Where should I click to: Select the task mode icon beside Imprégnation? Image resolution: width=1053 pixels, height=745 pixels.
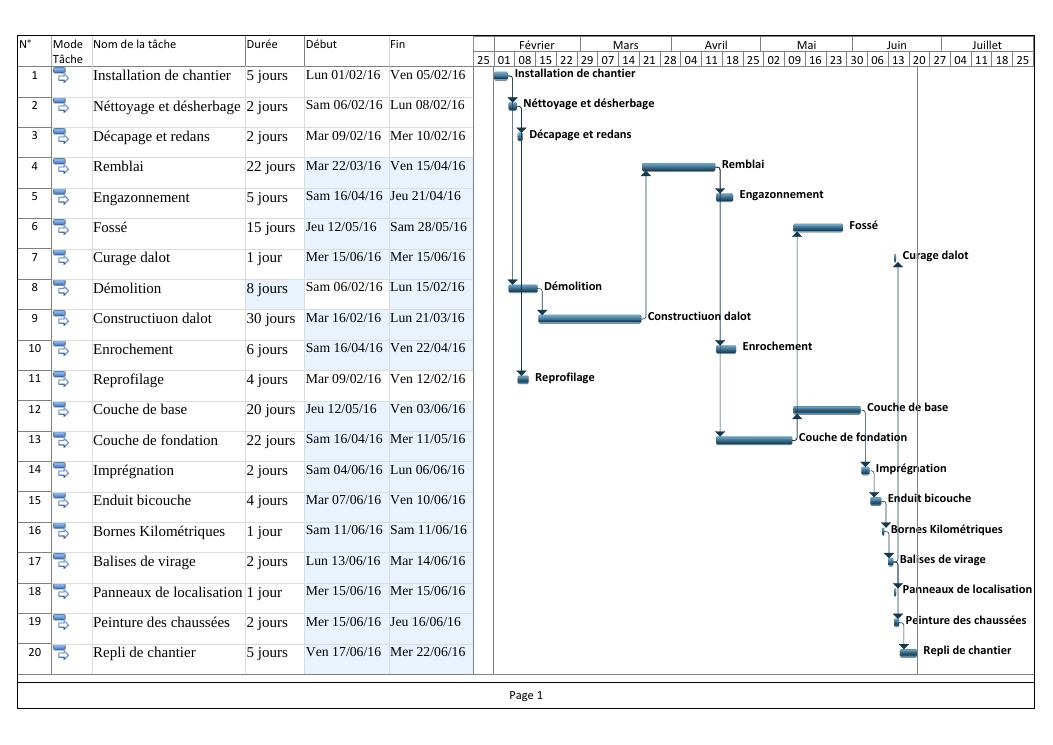coord(61,472)
